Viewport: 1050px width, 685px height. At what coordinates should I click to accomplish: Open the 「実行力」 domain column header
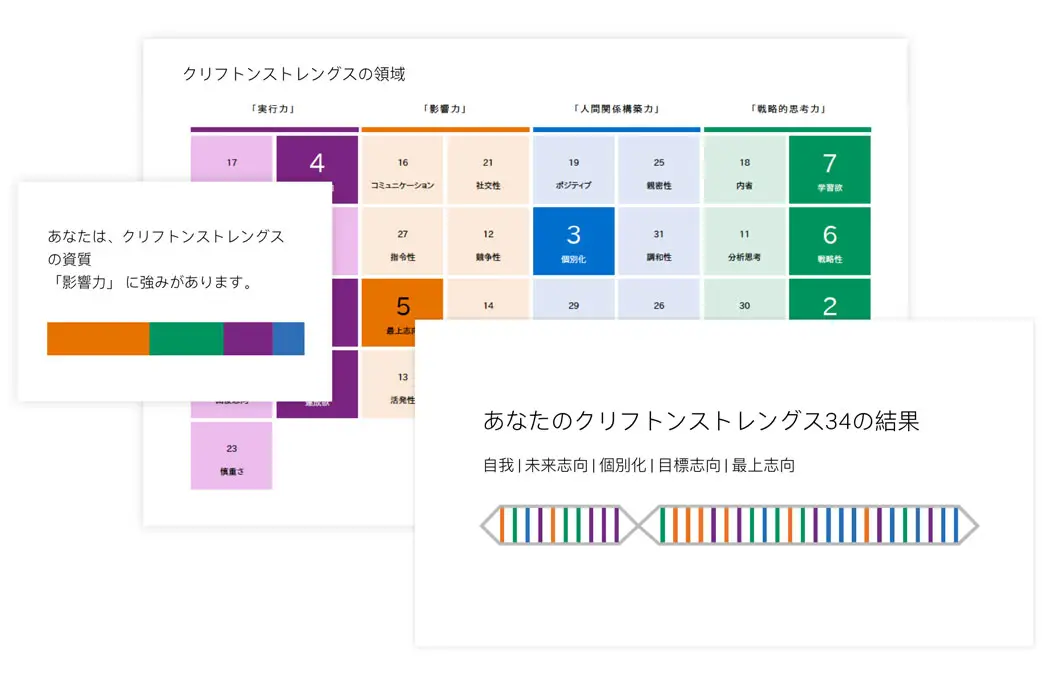[274, 107]
